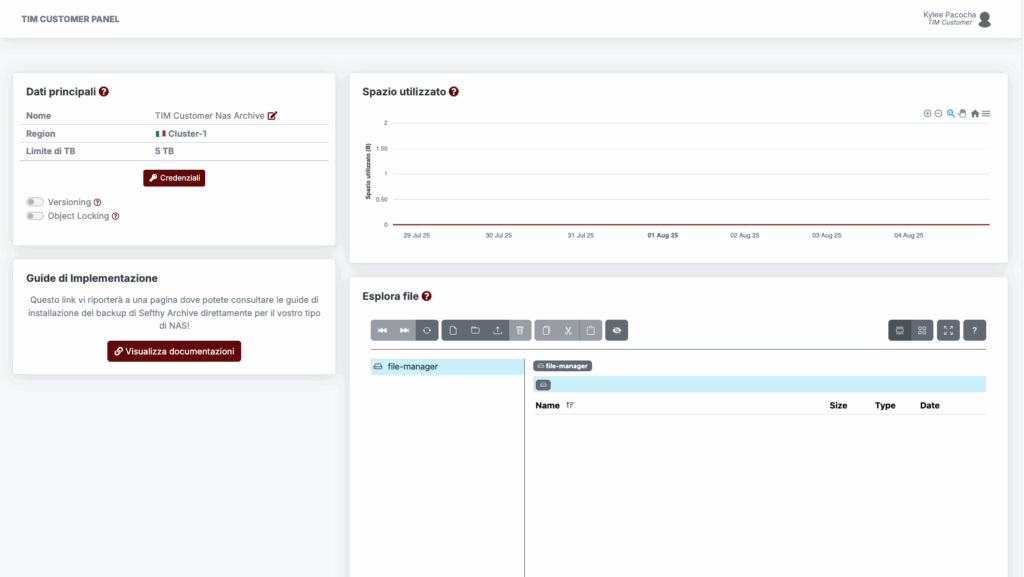
Task: Click the chart zoom-in plus icon
Action: (x=927, y=113)
